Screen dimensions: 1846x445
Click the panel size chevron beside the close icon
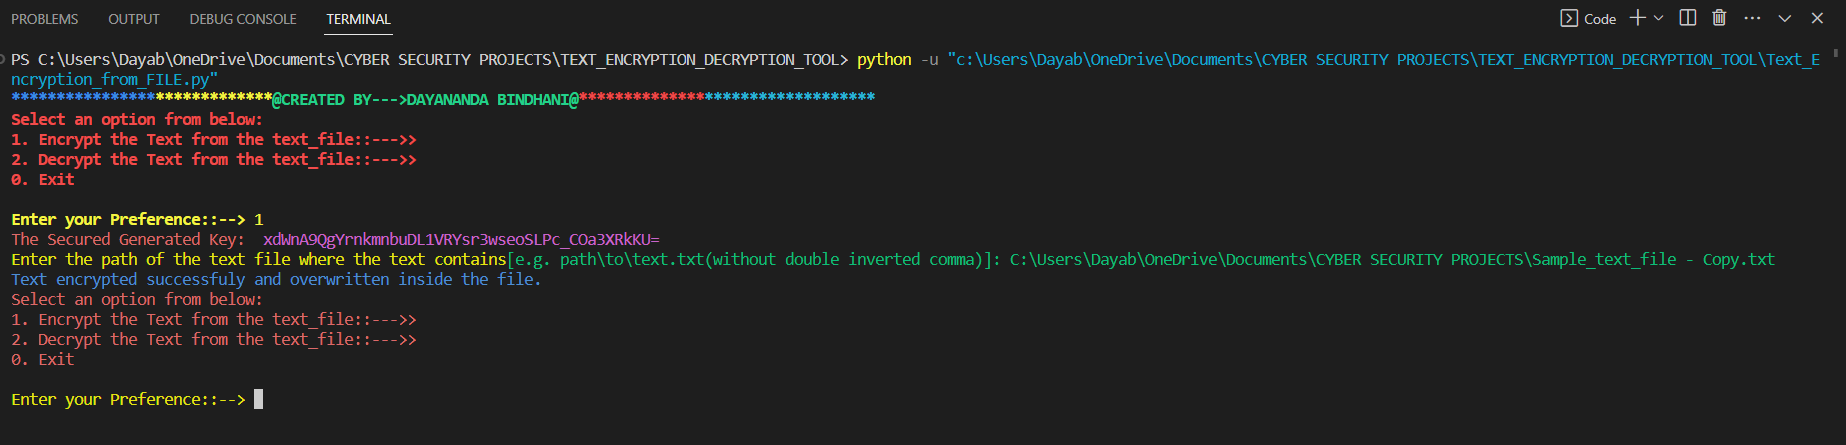[1784, 18]
